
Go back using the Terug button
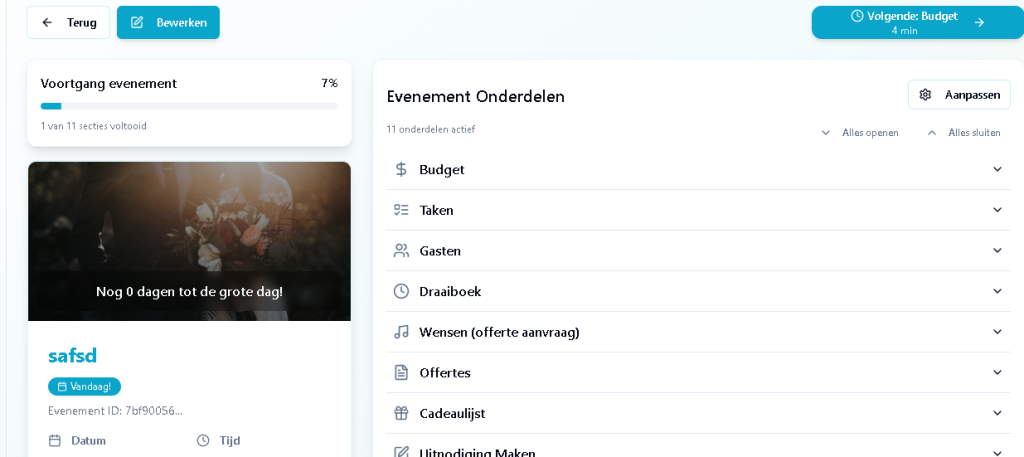(68, 22)
